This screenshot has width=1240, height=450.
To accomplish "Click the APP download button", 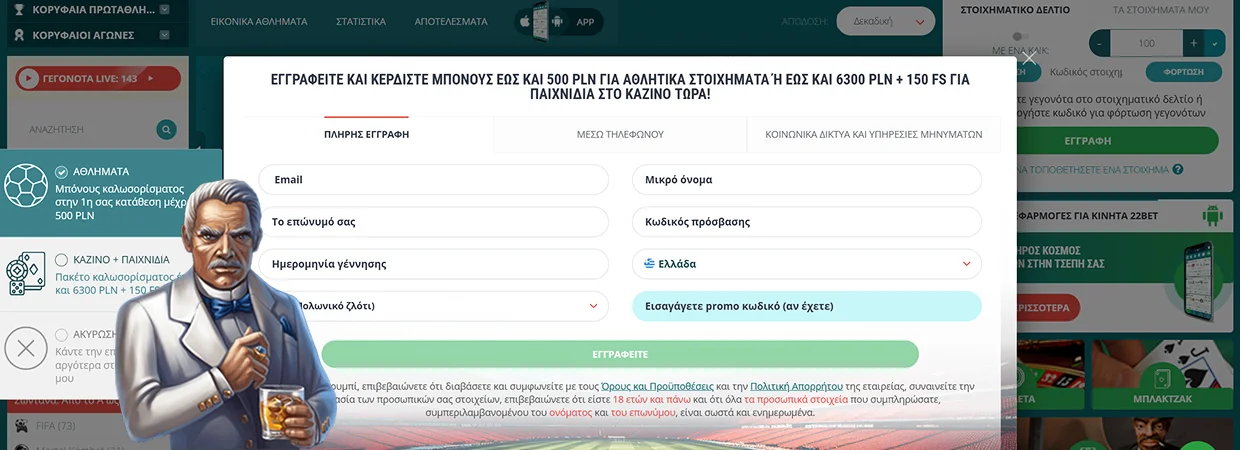I will click(x=585, y=21).
